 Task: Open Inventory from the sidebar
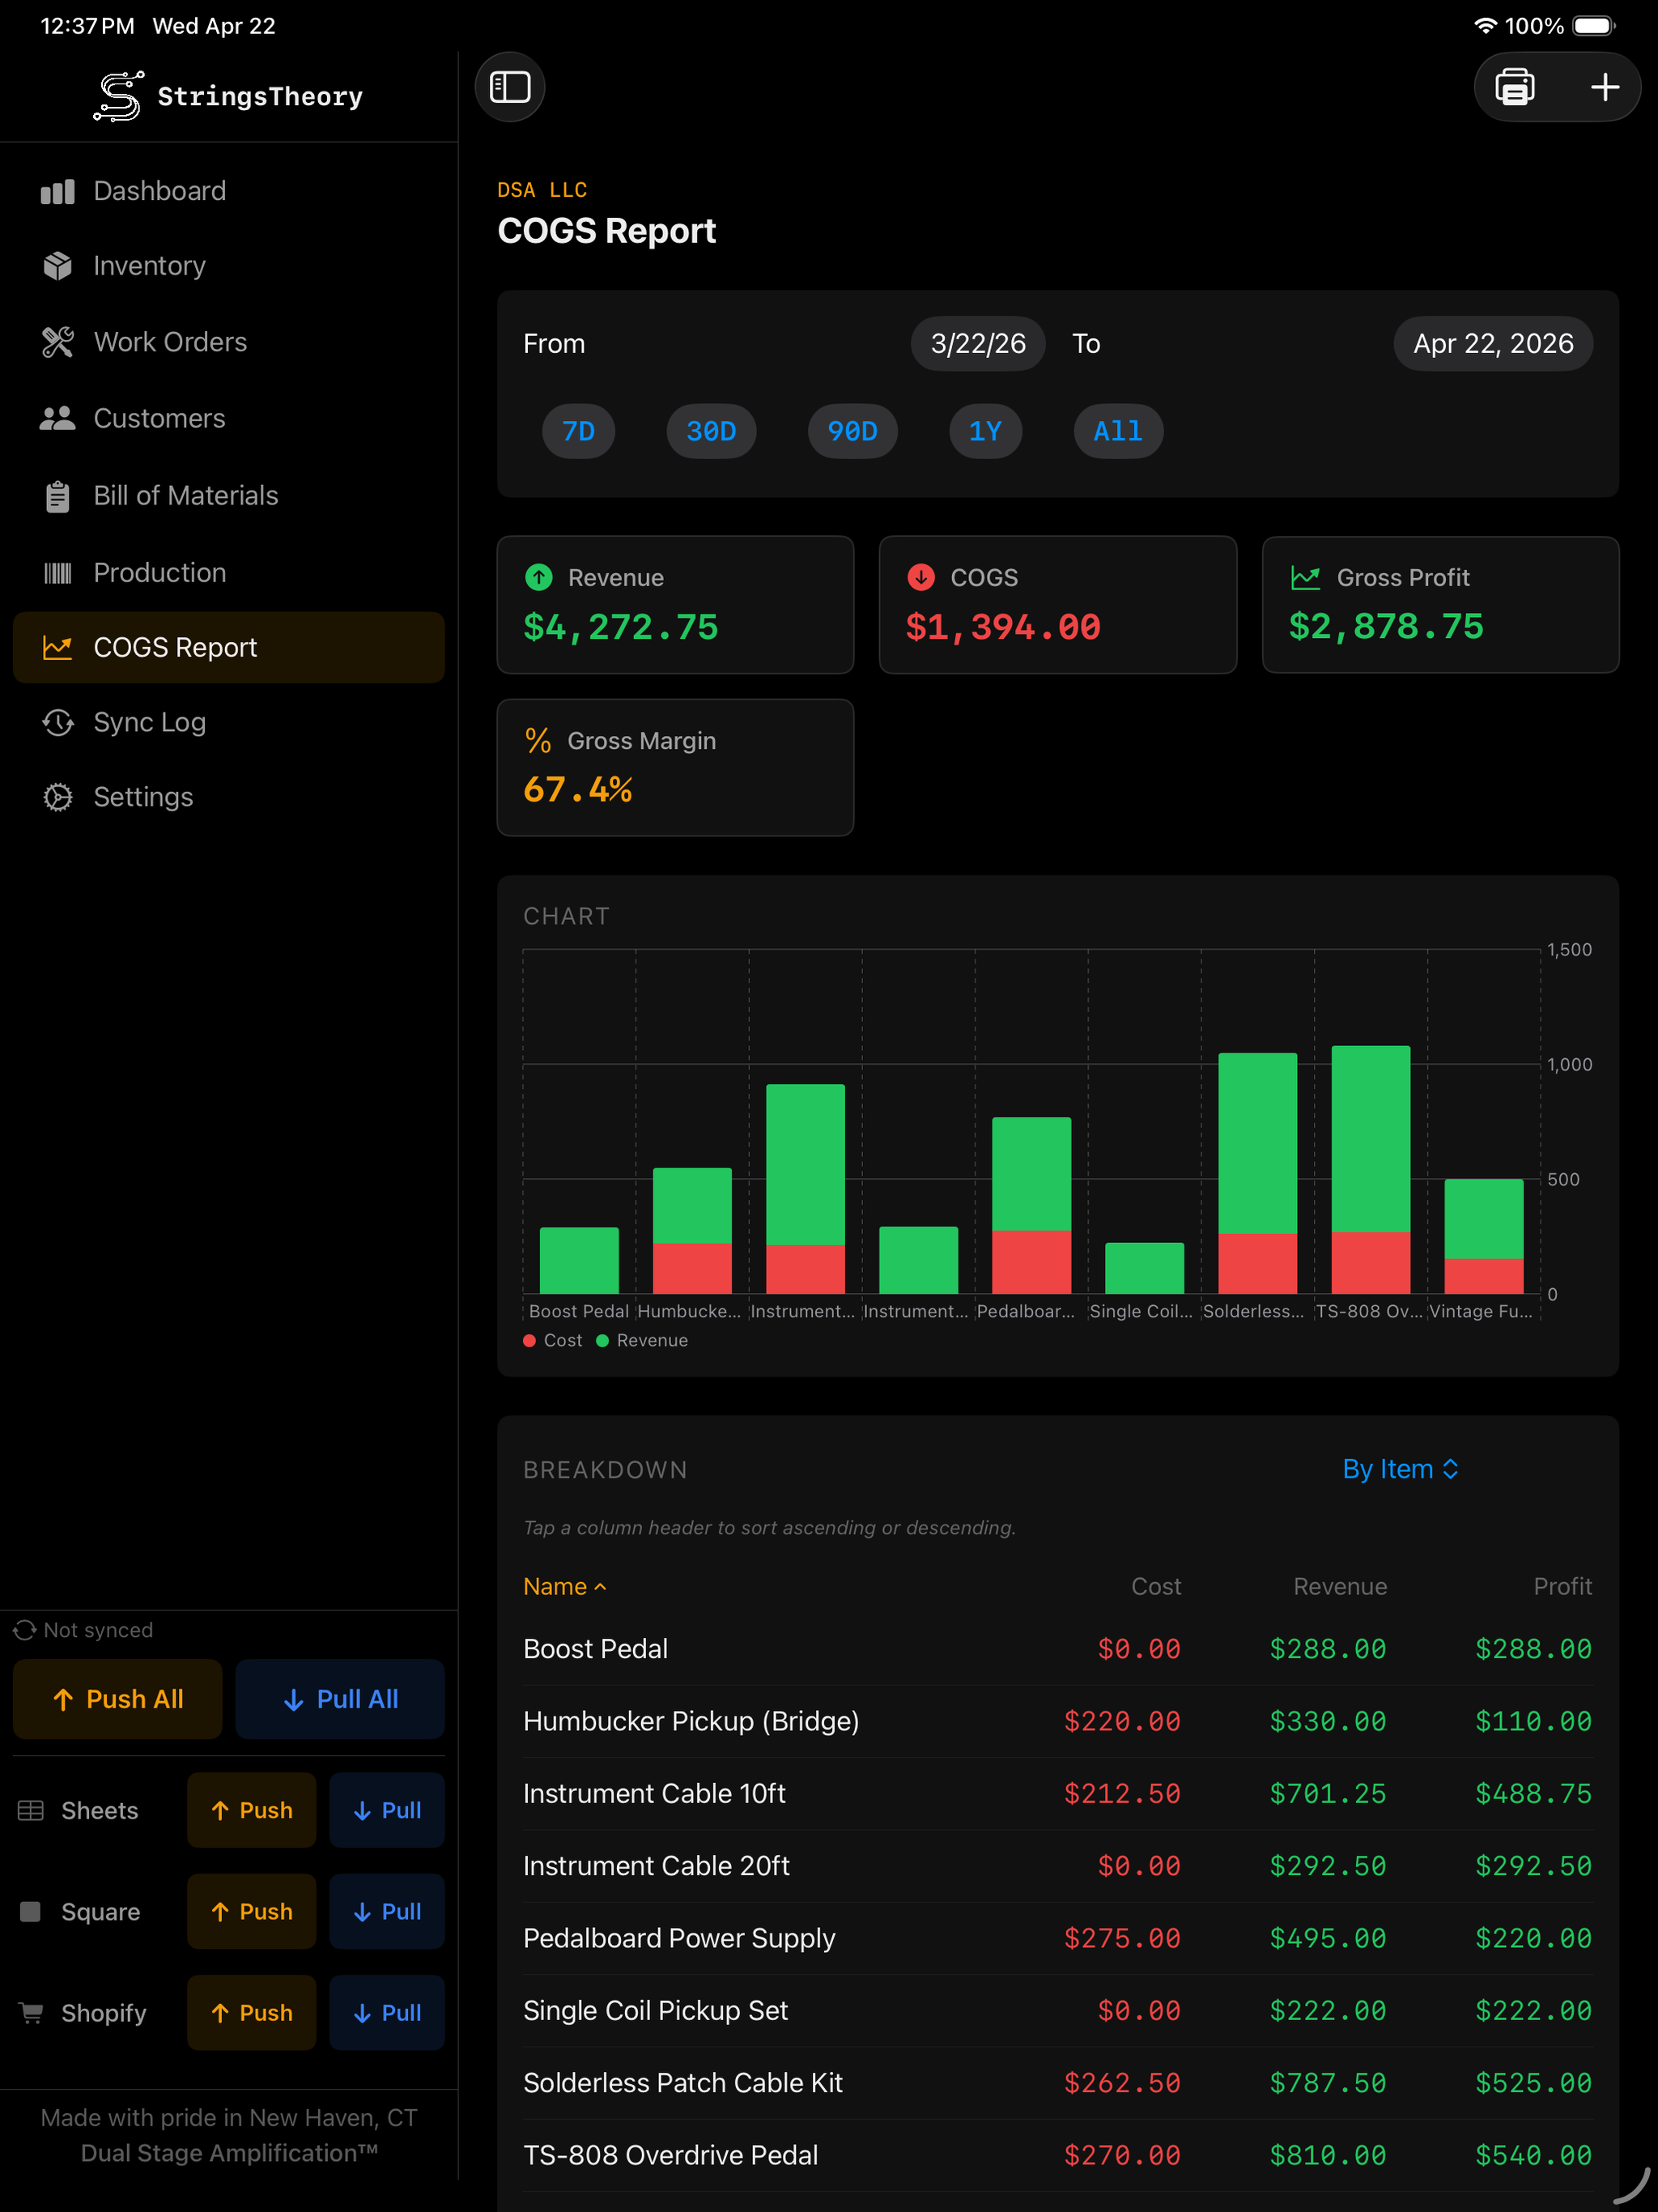tap(149, 266)
